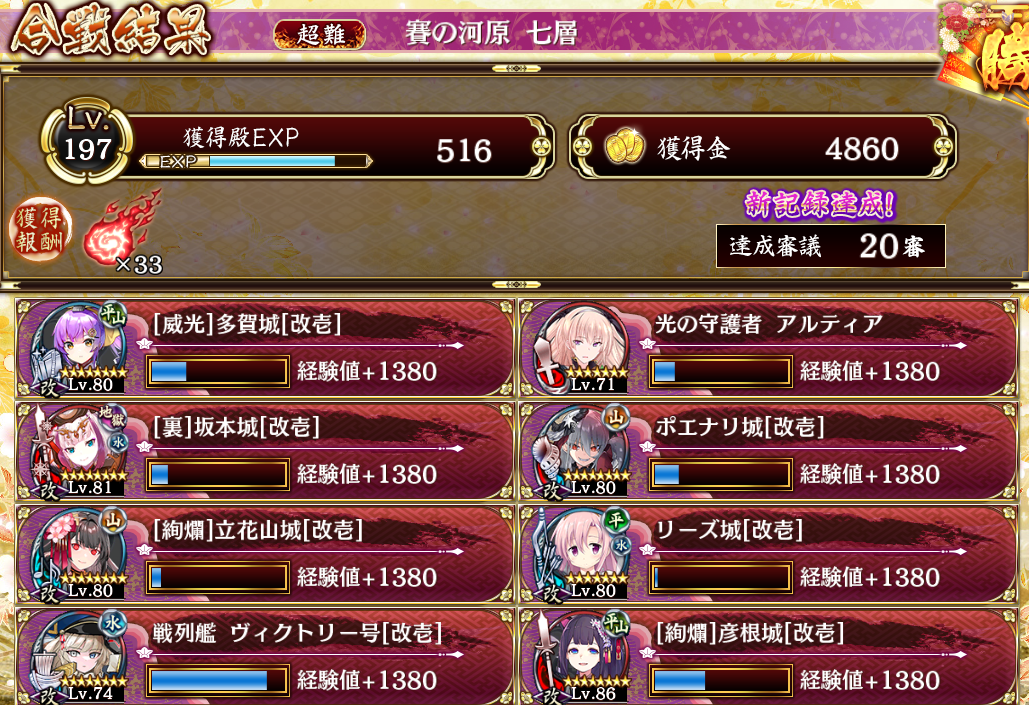Click the [絢爛]彦根城 character portrait
This screenshot has width=1029, height=705.
tap(583, 657)
